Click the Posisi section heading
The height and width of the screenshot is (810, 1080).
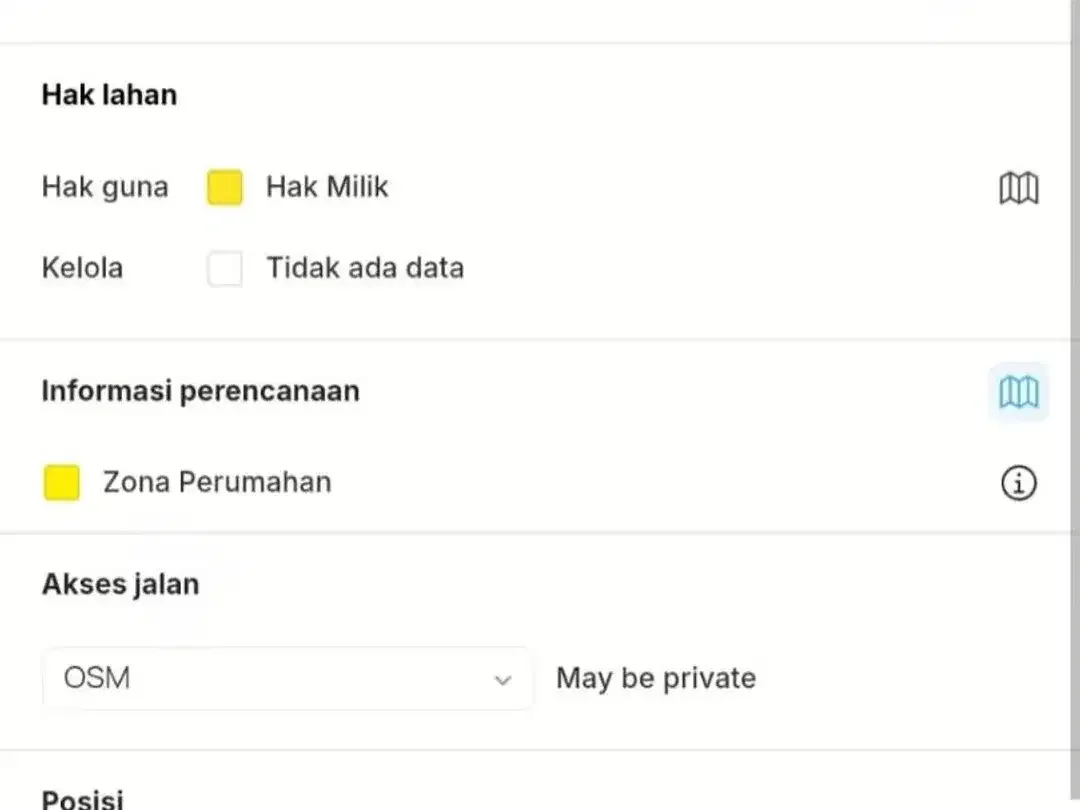click(x=83, y=799)
